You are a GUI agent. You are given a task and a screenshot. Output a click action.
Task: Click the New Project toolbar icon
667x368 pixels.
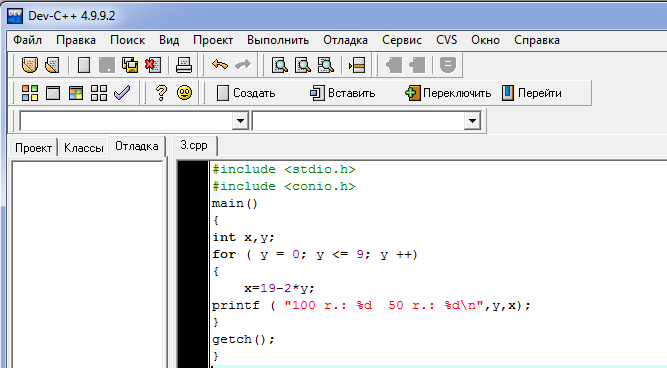tap(30, 65)
